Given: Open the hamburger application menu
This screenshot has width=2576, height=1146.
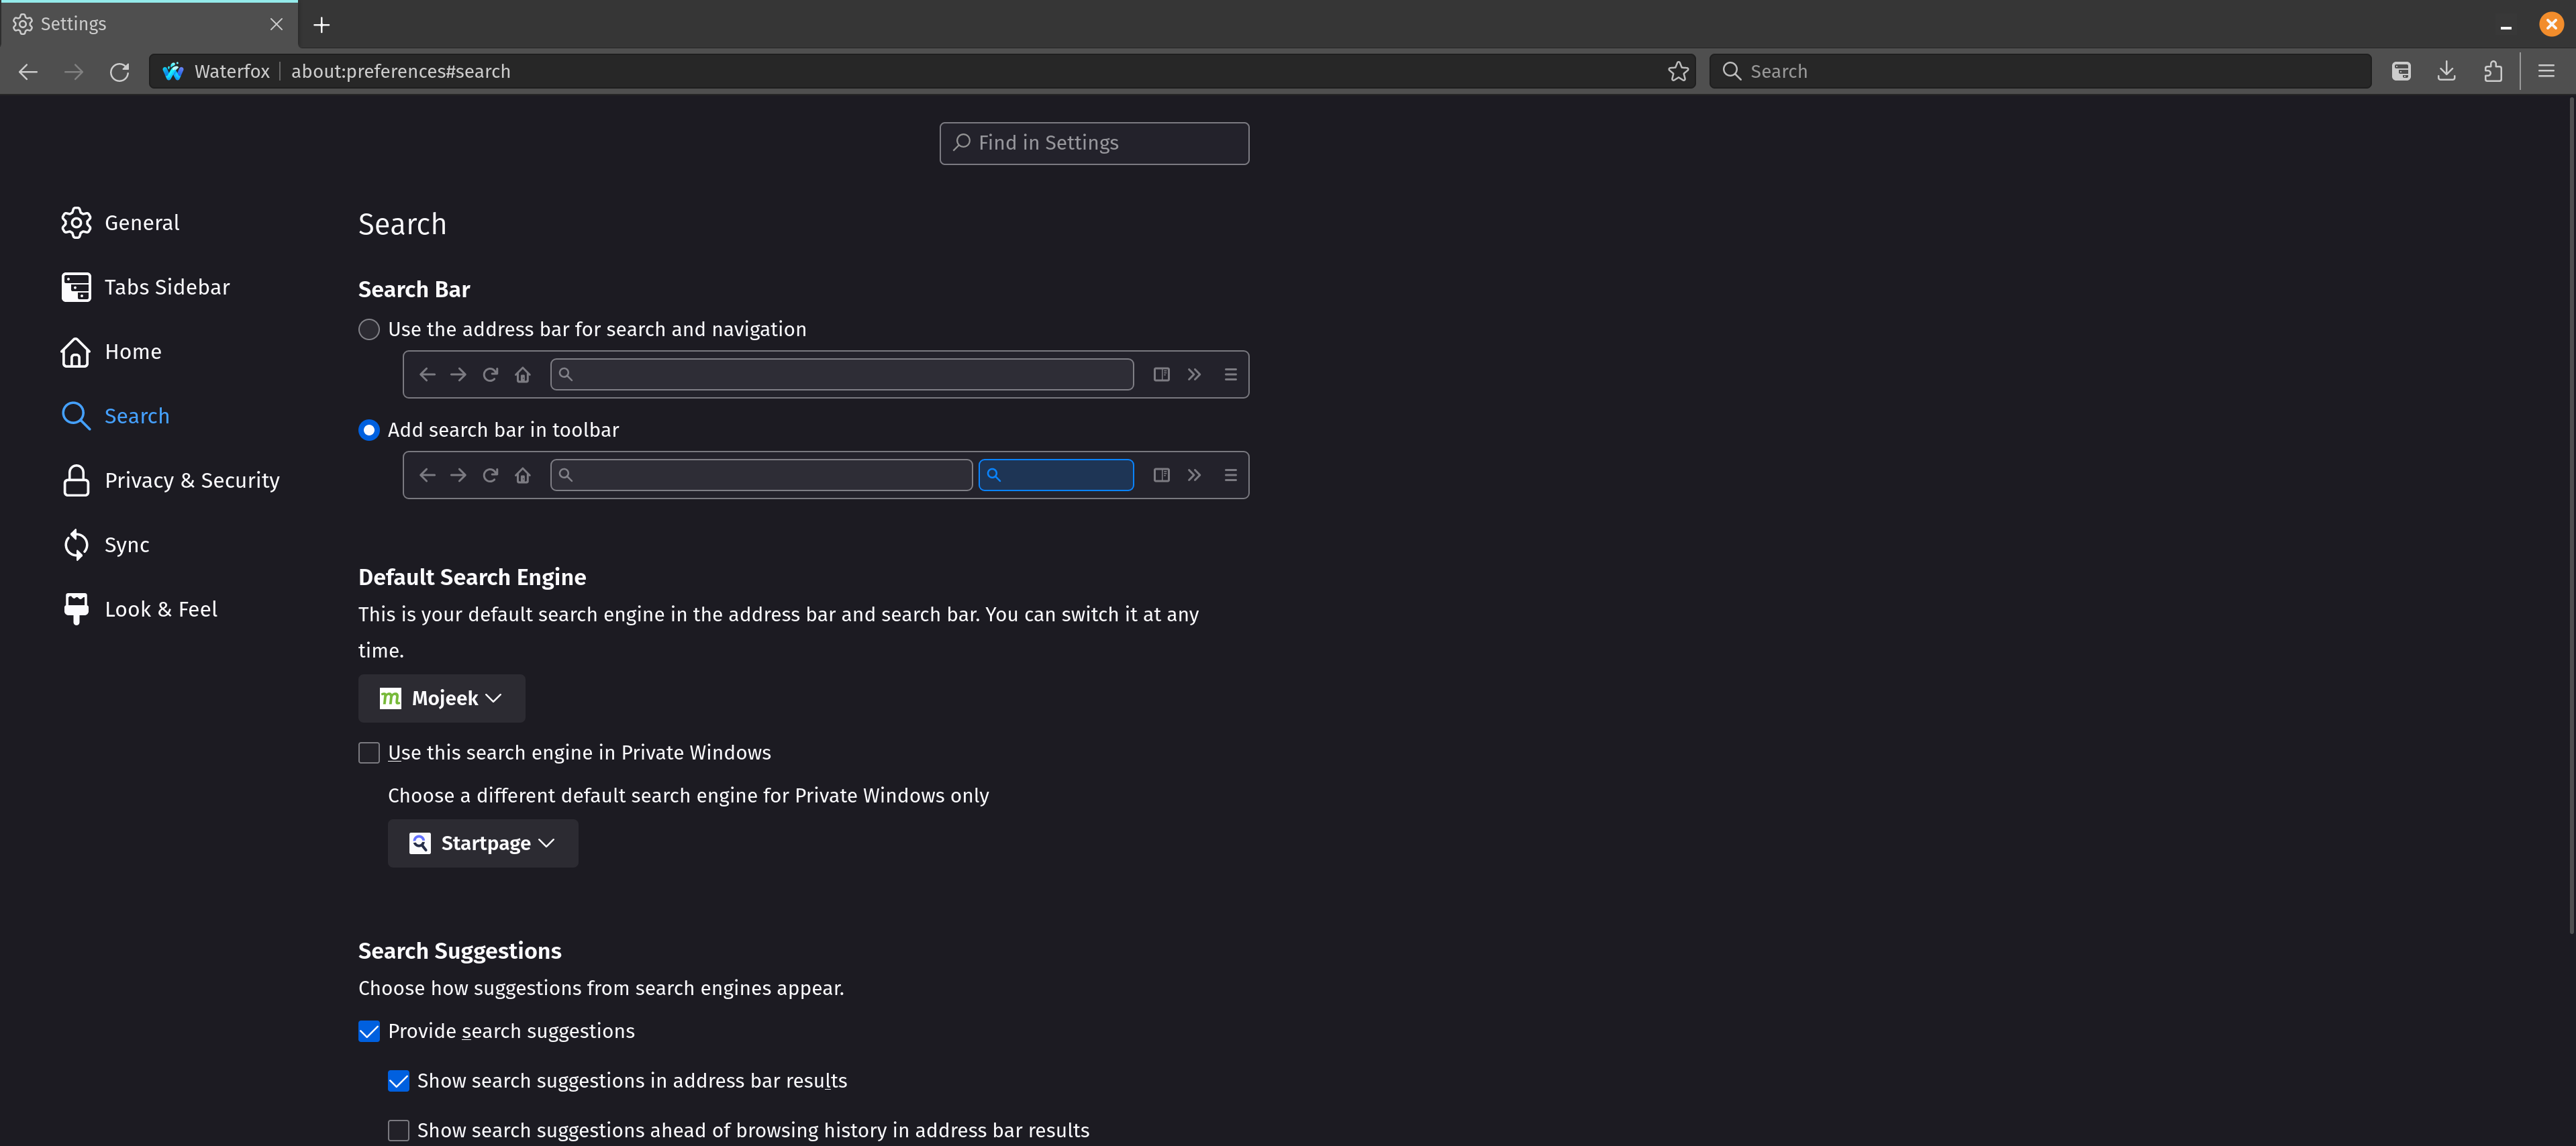Looking at the screenshot, I should [x=2546, y=71].
